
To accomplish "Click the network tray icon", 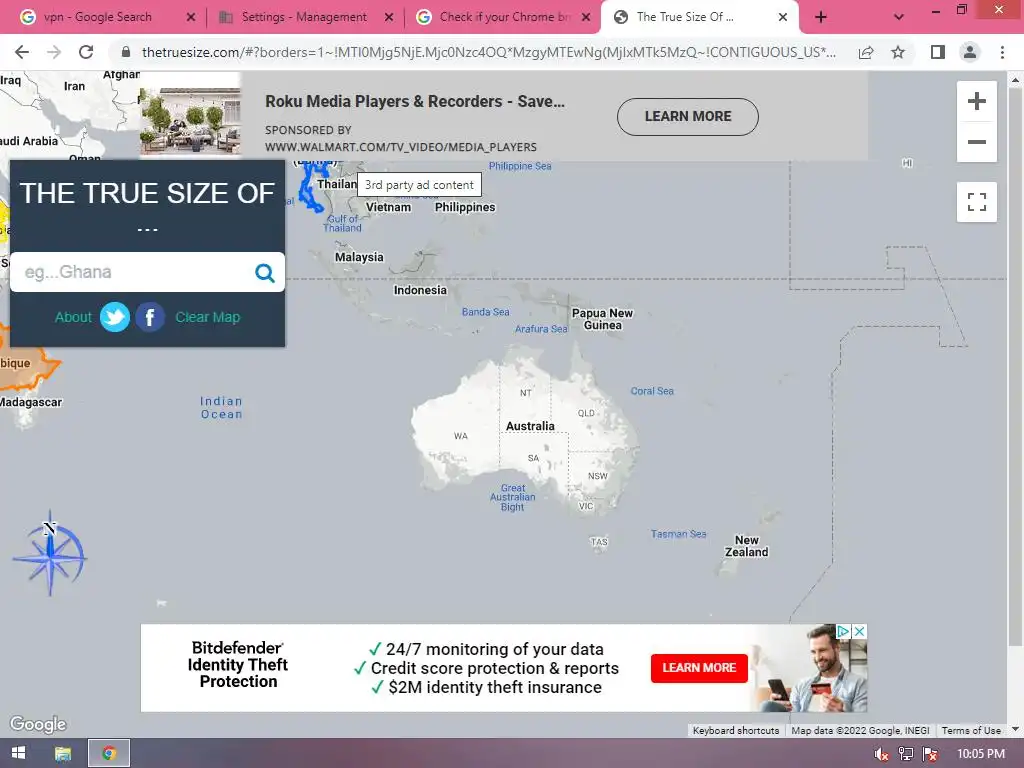I will (x=906, y=754).
